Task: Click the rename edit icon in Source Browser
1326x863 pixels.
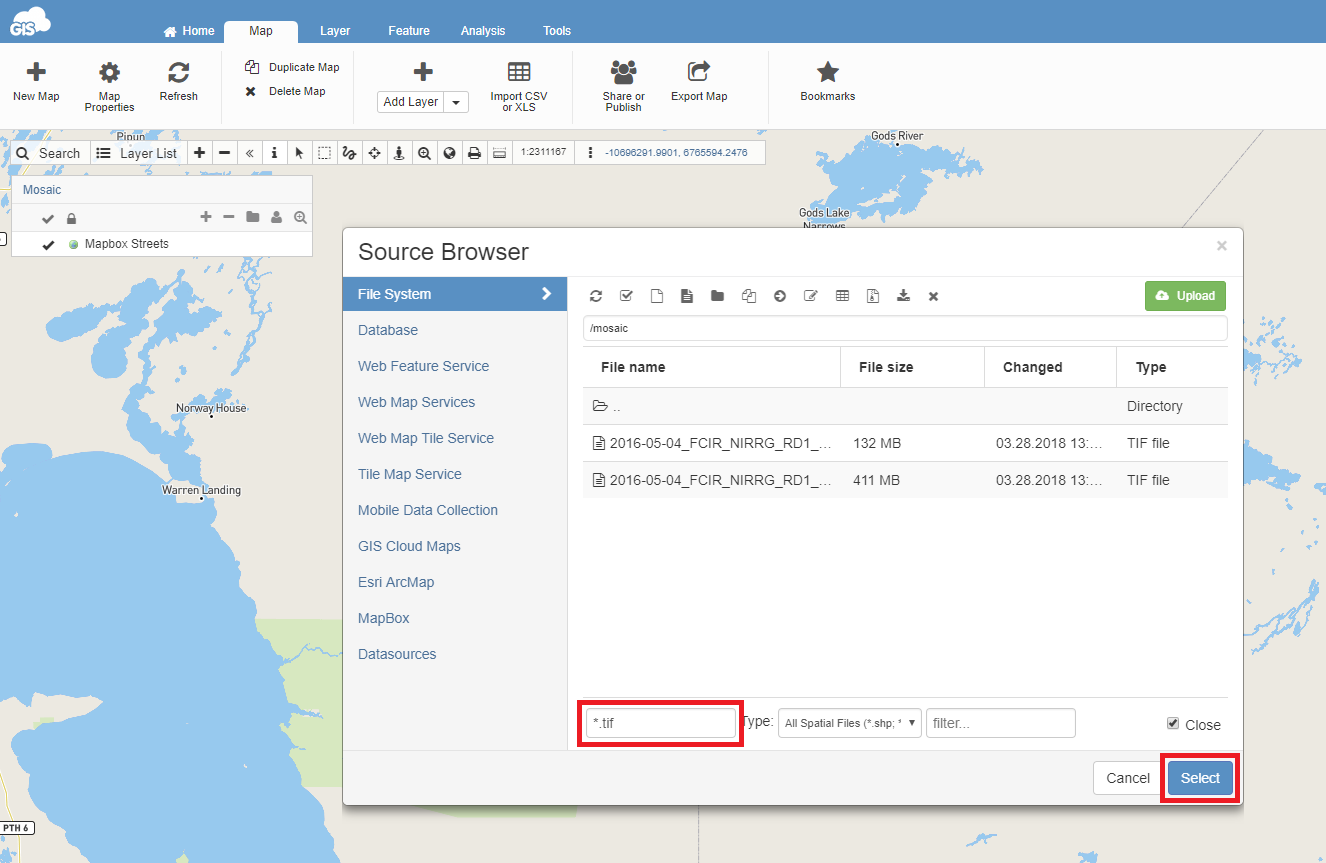Action: [x=811, y=296]
